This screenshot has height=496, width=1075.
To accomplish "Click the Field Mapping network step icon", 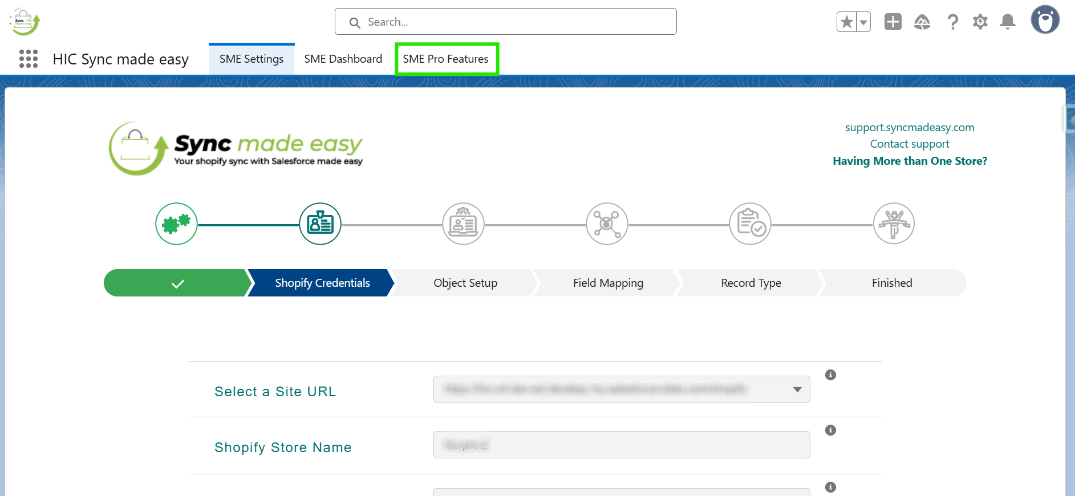I will pyautogui.click(x=607, y=224).
